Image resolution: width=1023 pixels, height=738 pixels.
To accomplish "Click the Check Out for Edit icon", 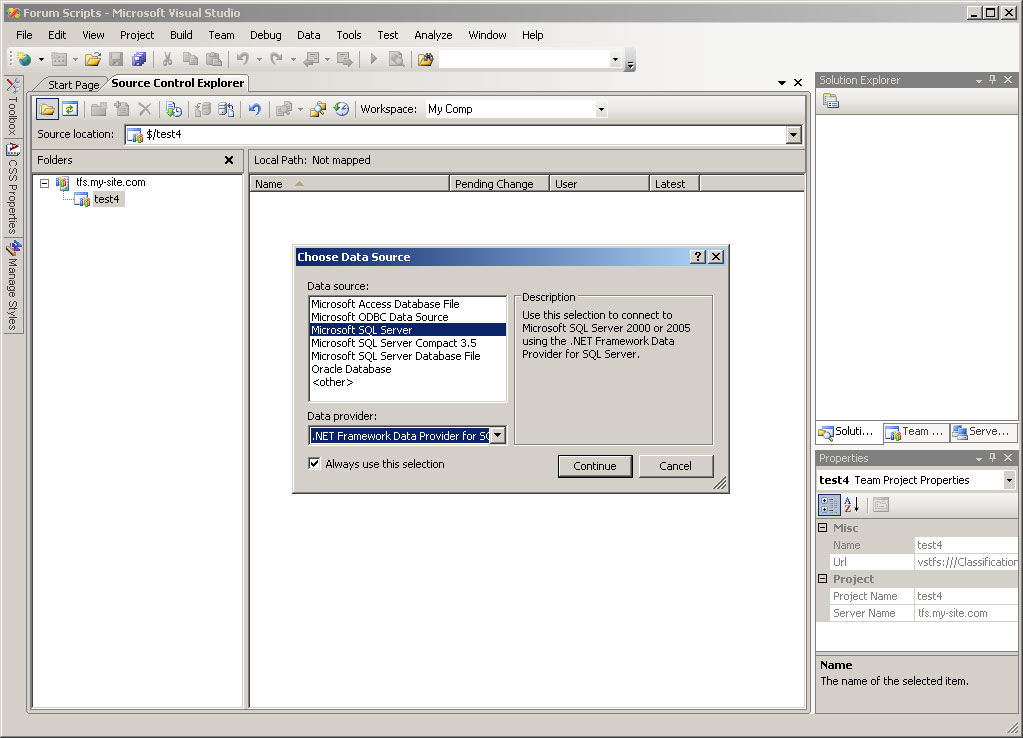I will click(203, 109).
